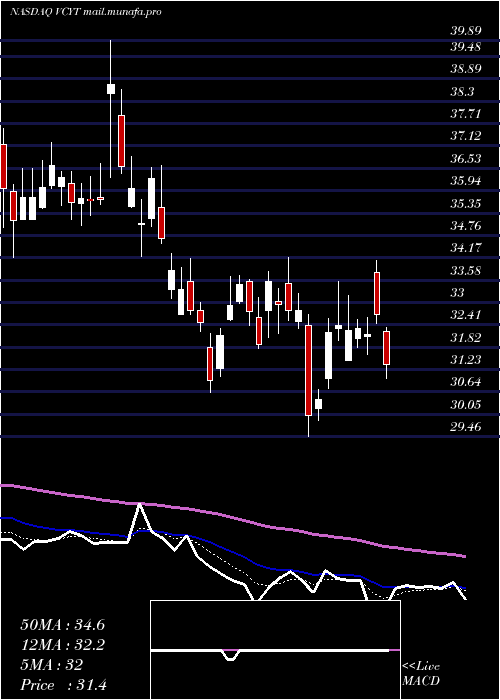Select the 29.46 price axis label
The image size is (500, 700).
pyautogui.click(x=466, y=427)
